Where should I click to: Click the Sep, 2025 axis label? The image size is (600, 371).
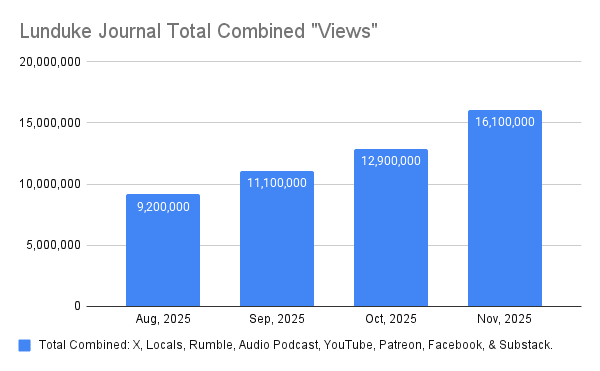277,319
